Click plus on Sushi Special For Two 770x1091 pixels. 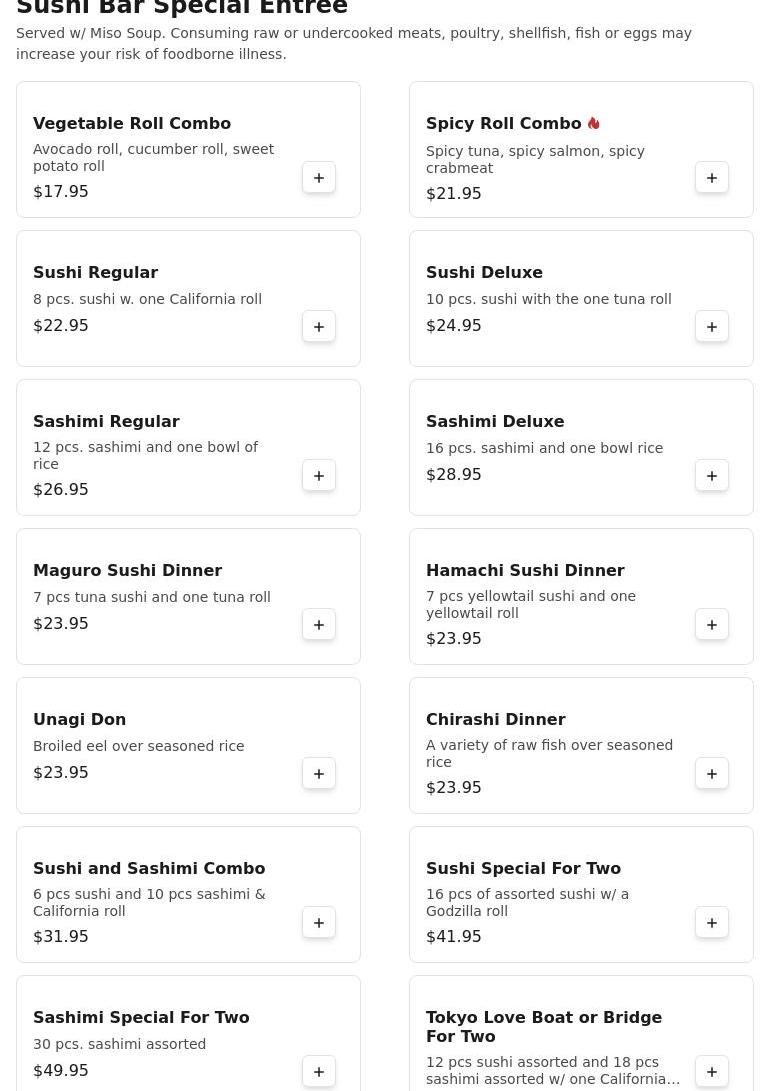click(712, 923)
